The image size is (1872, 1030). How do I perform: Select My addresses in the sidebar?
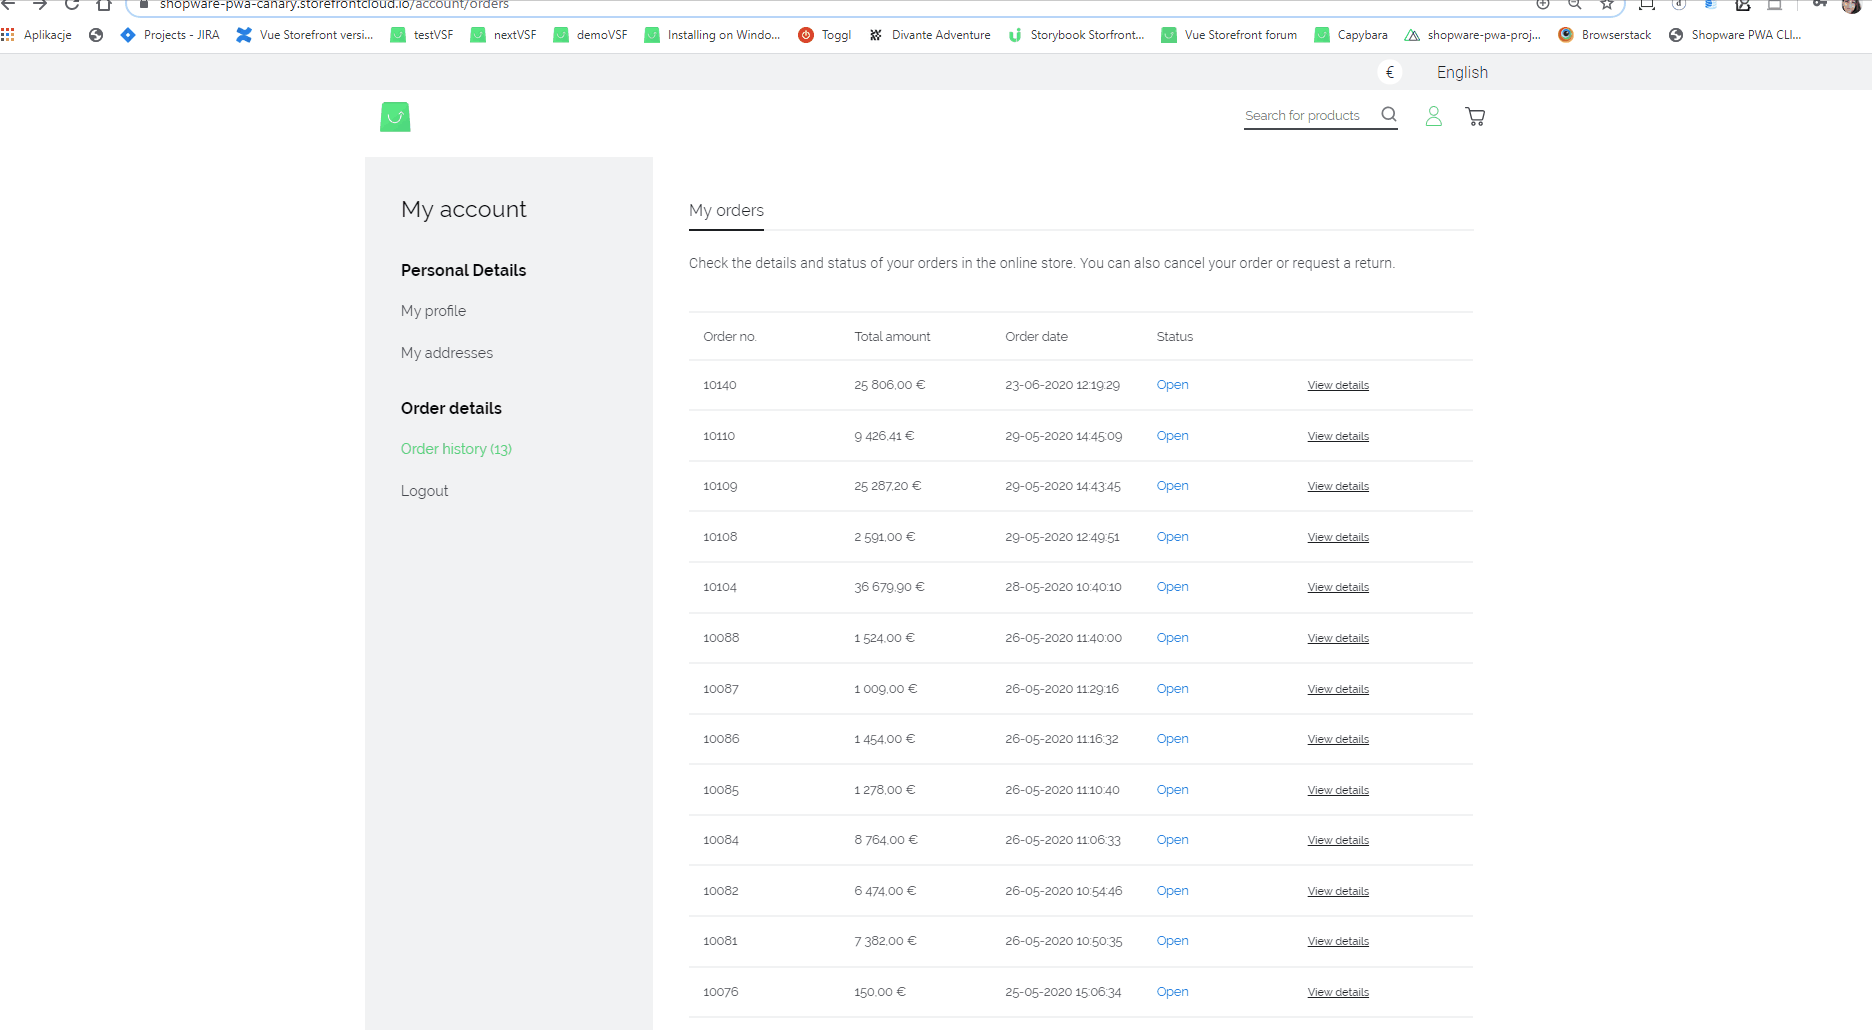[446, 352]
